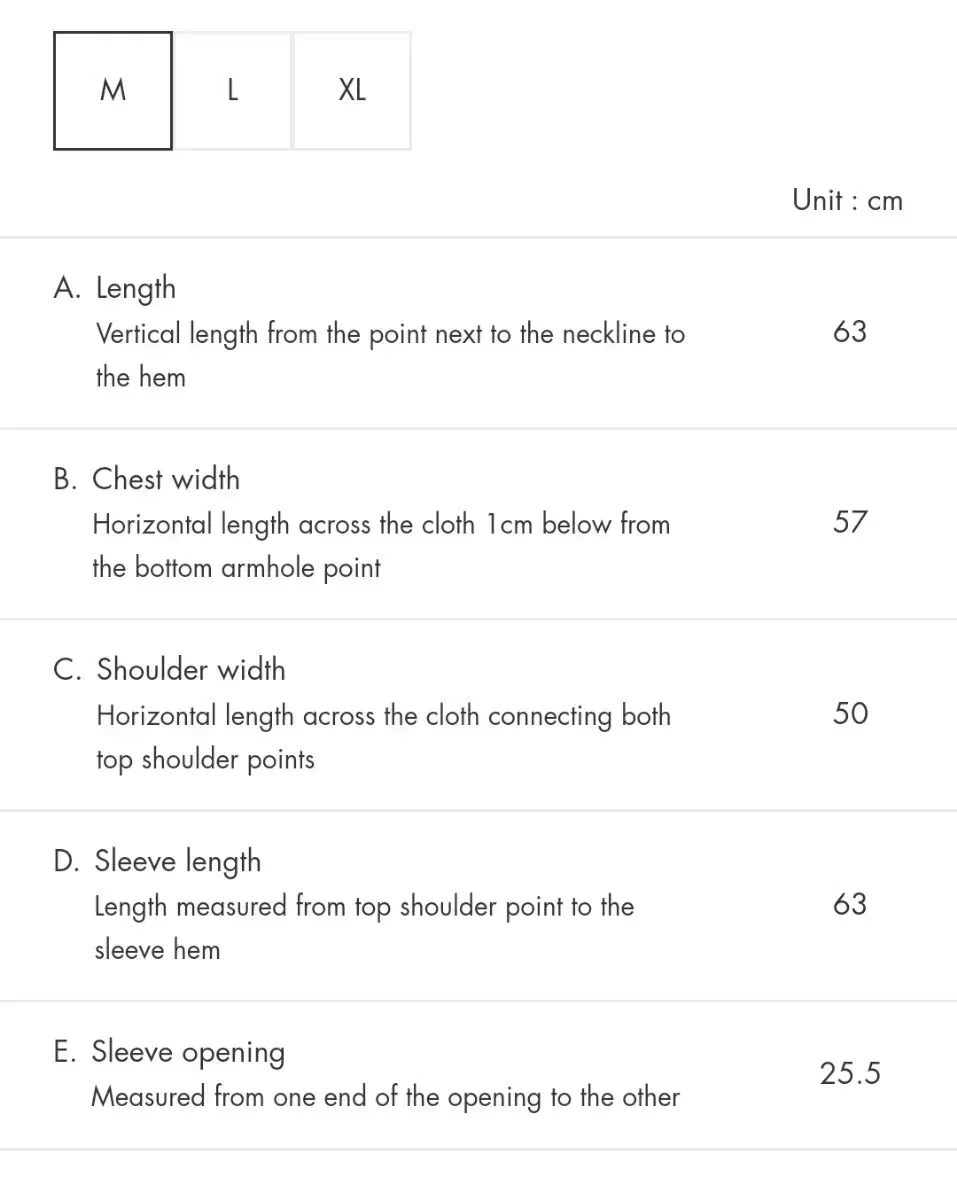
Task: Click the Shoulder width description text
Action: pyautogui.click(x=383, y=737)
